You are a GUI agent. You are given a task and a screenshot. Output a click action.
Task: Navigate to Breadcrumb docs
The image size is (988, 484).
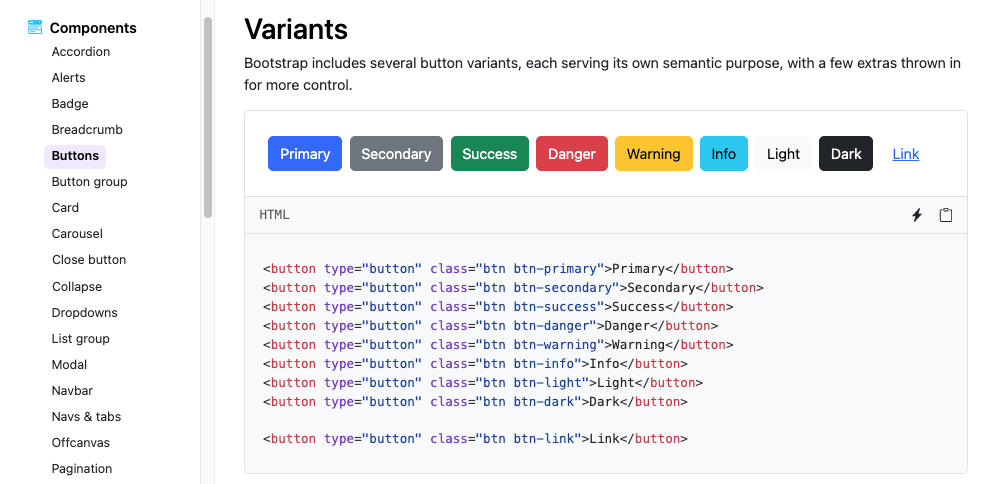(x=87, y=130)
